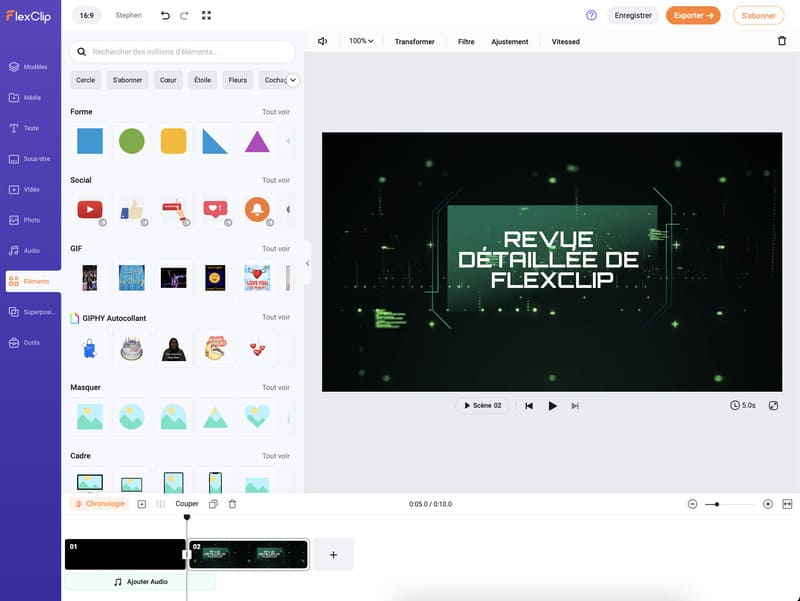Open the Filtre menu
This screenshot has height=601, width=800.
coord(466,42)
